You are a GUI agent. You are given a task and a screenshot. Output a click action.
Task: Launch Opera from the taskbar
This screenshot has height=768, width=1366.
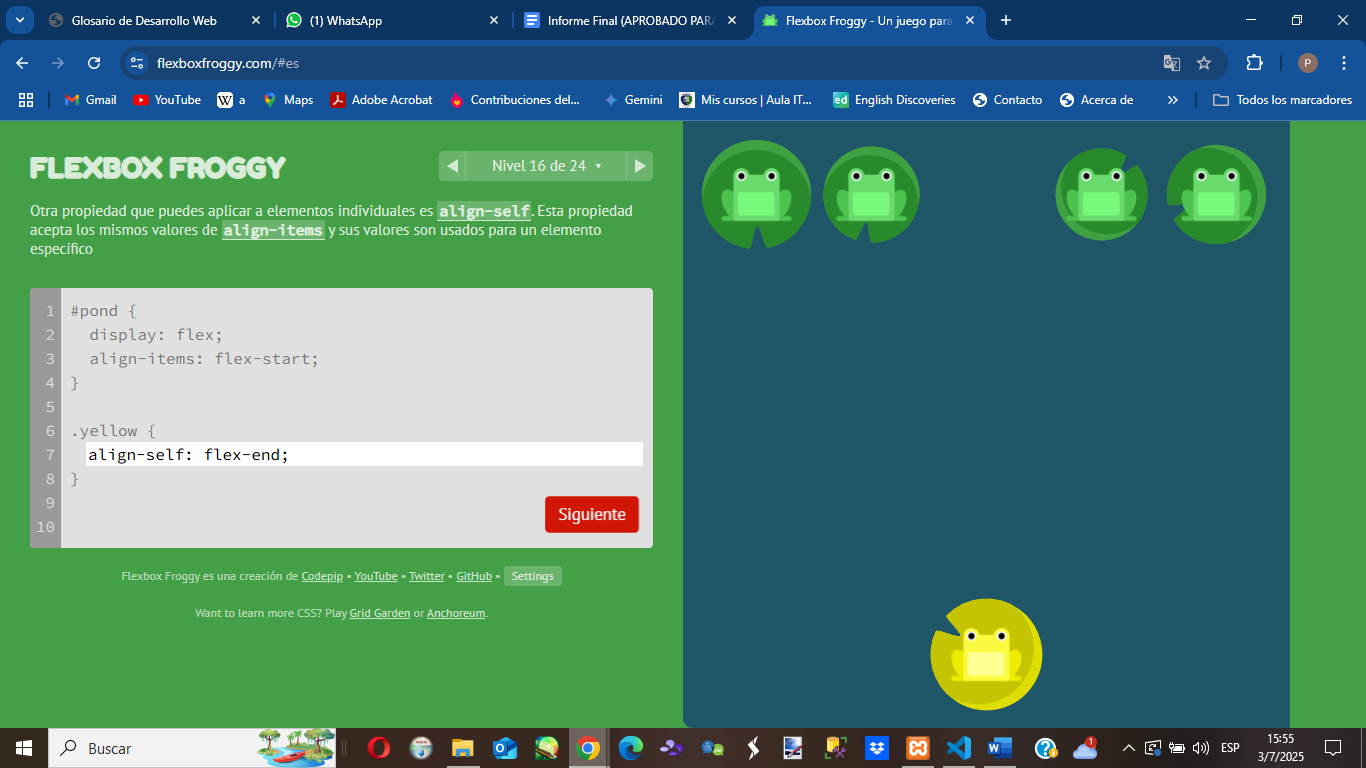(x=378, y=748)
